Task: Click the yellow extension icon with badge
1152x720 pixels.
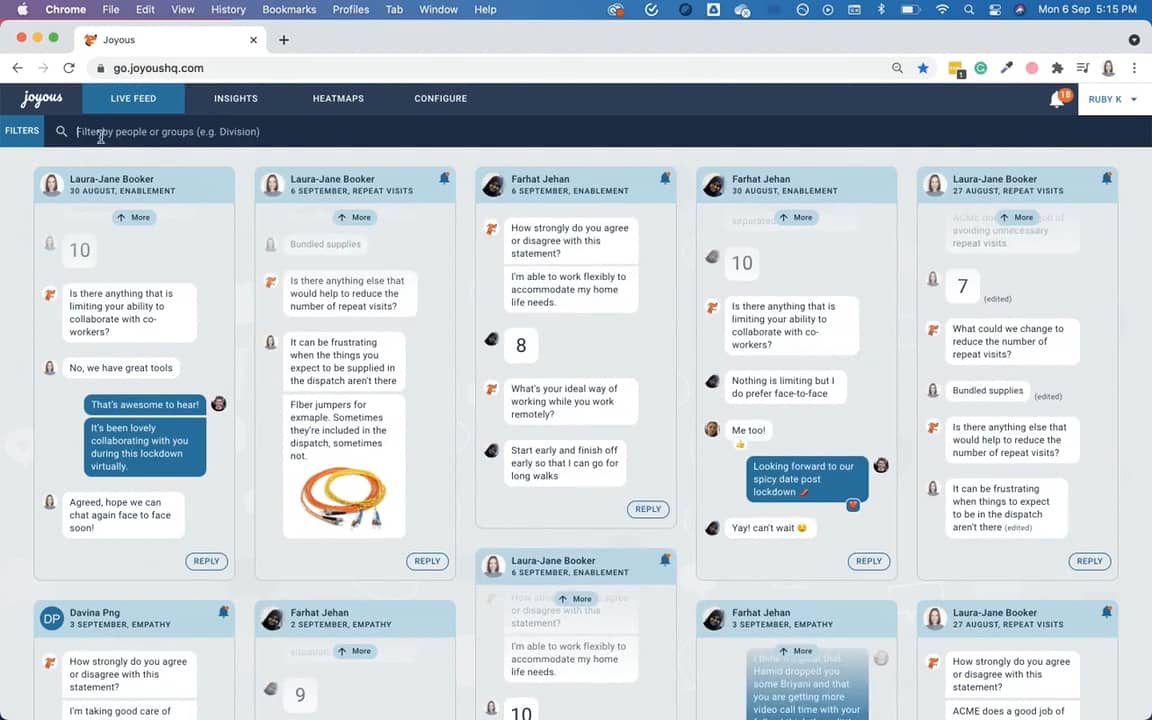Action: 956,69
